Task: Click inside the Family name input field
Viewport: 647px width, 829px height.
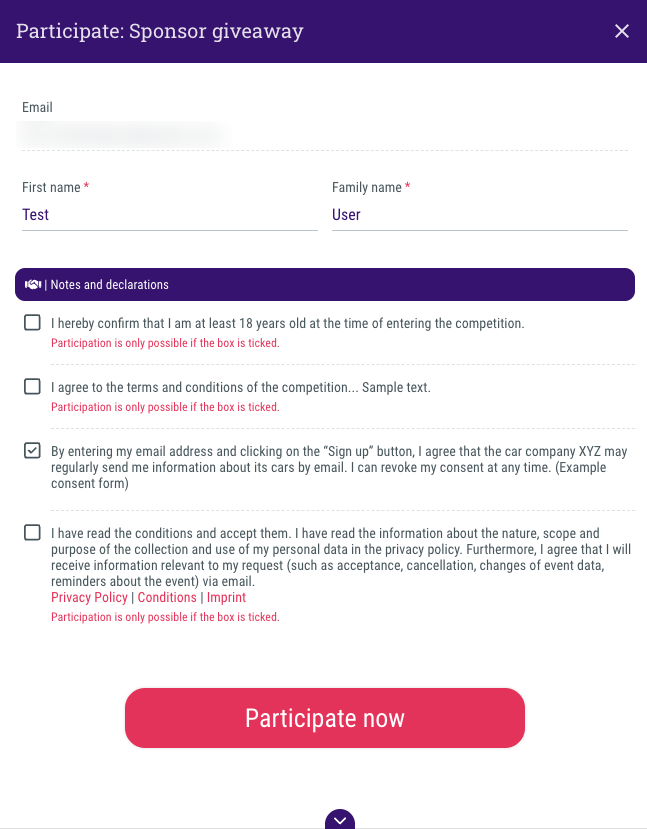Action: tap(480, 214)
